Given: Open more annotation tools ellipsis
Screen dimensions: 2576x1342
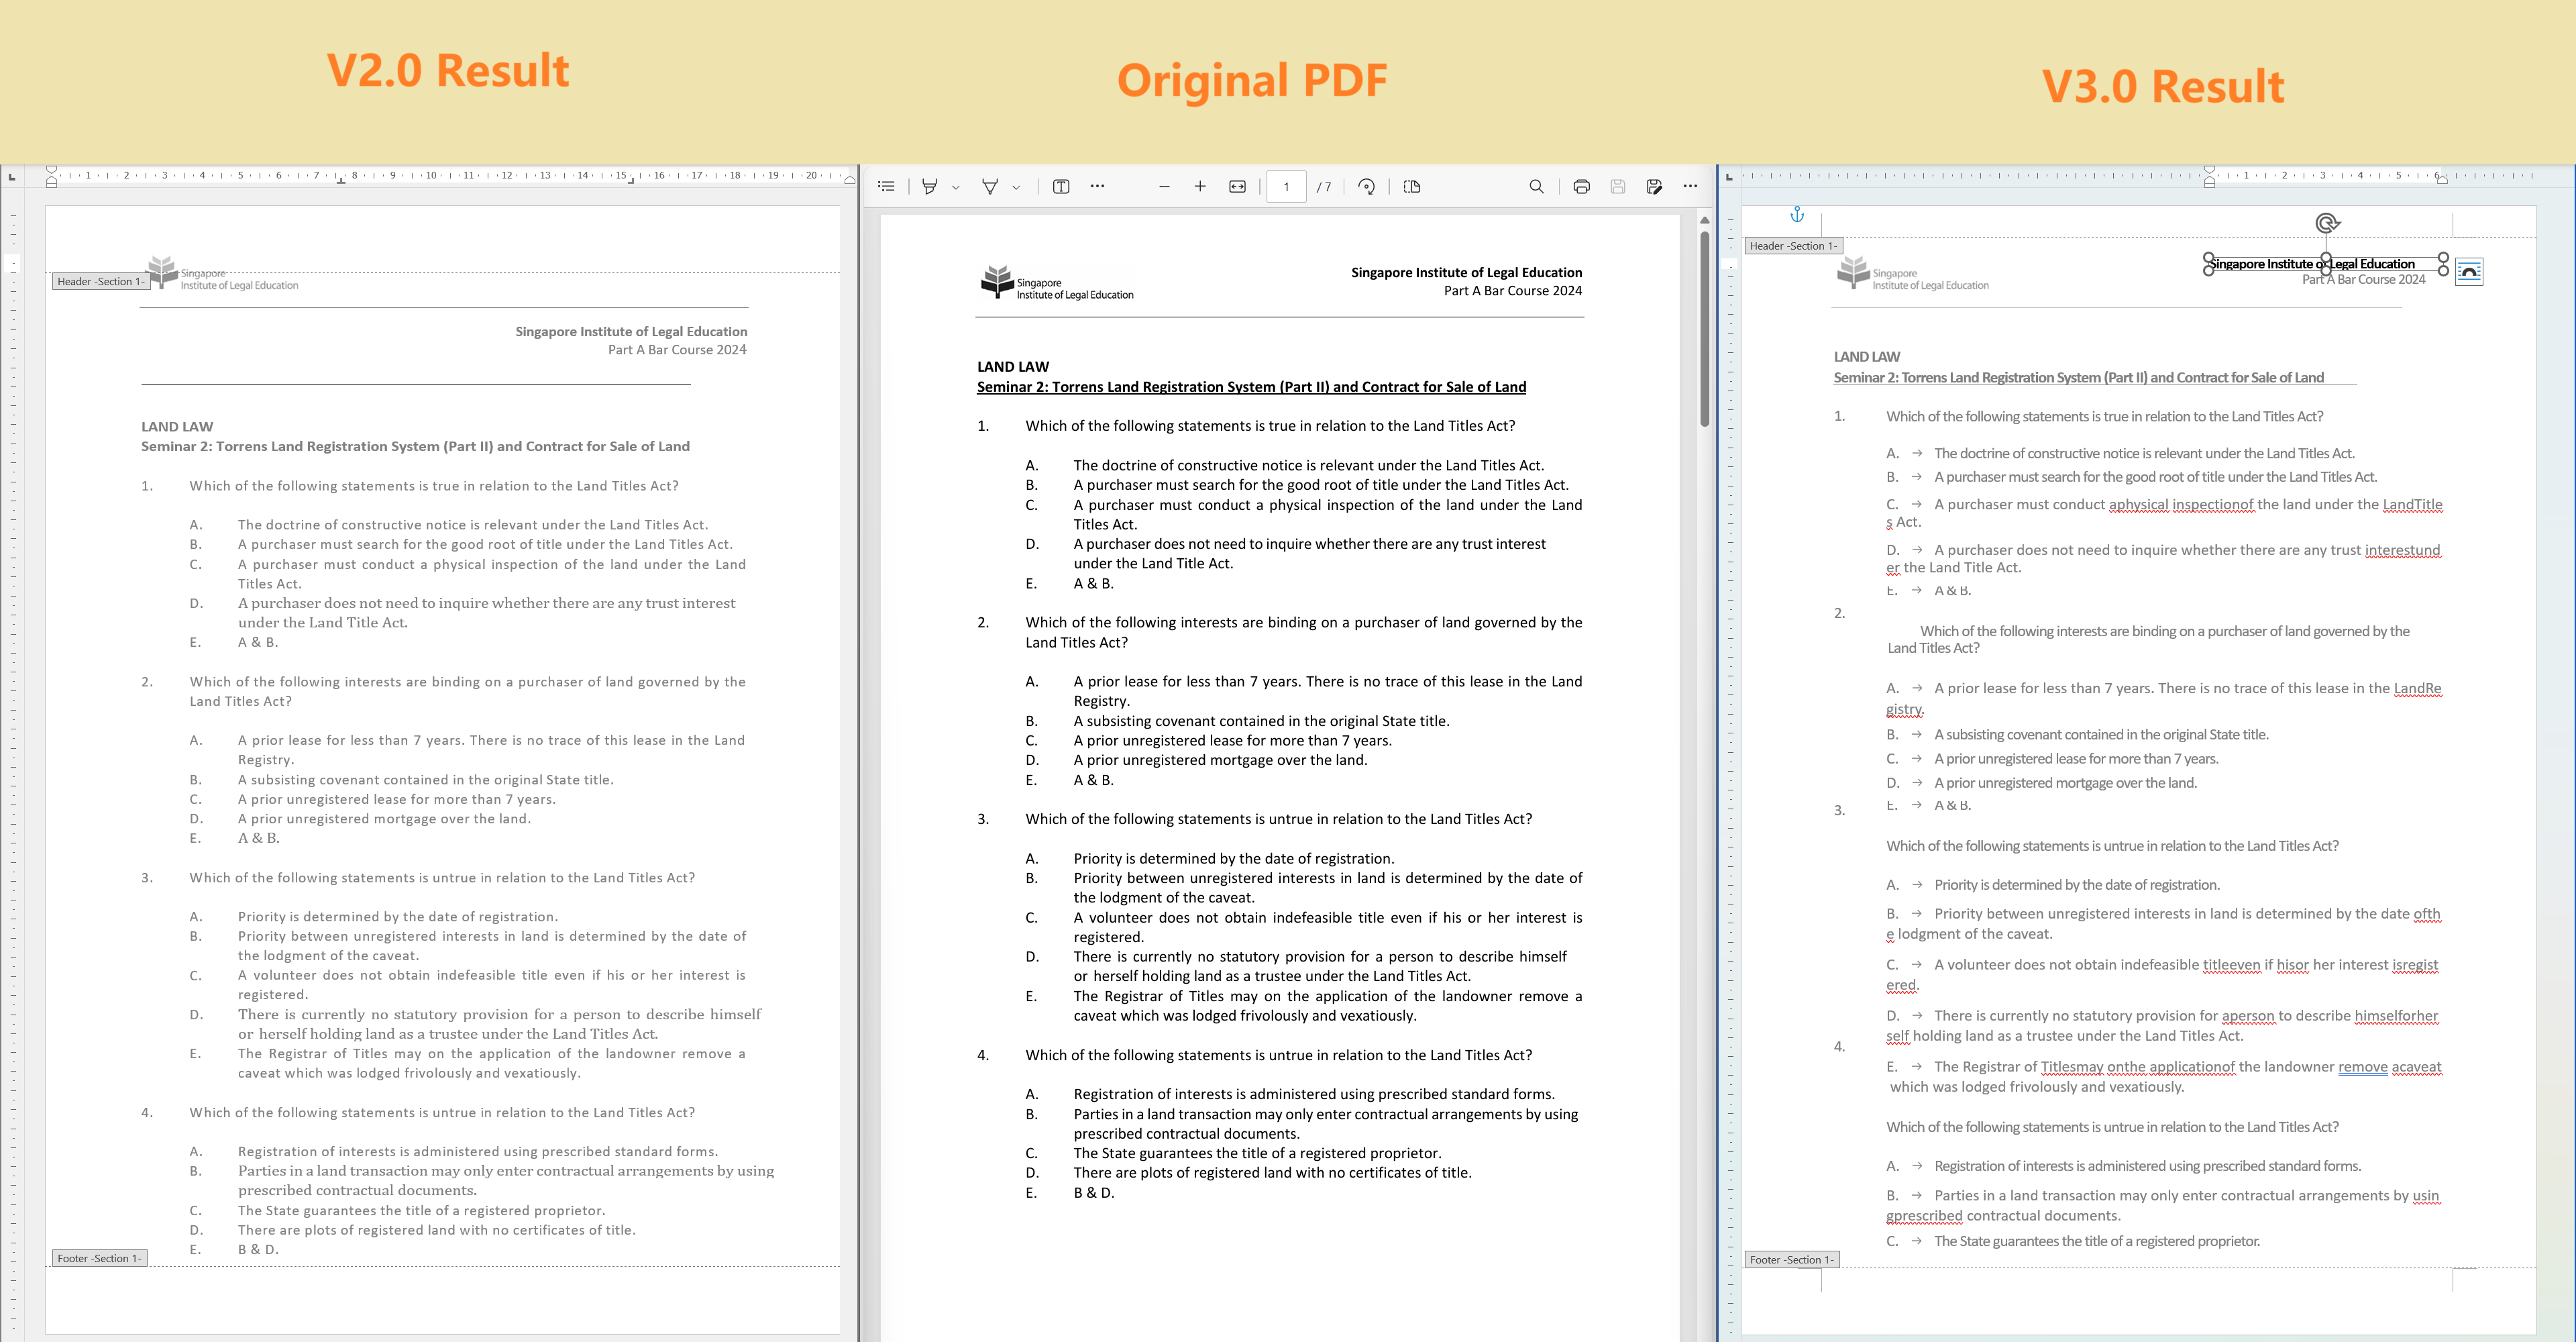Looking at the screenshot, I should (x=1097, y=186).
